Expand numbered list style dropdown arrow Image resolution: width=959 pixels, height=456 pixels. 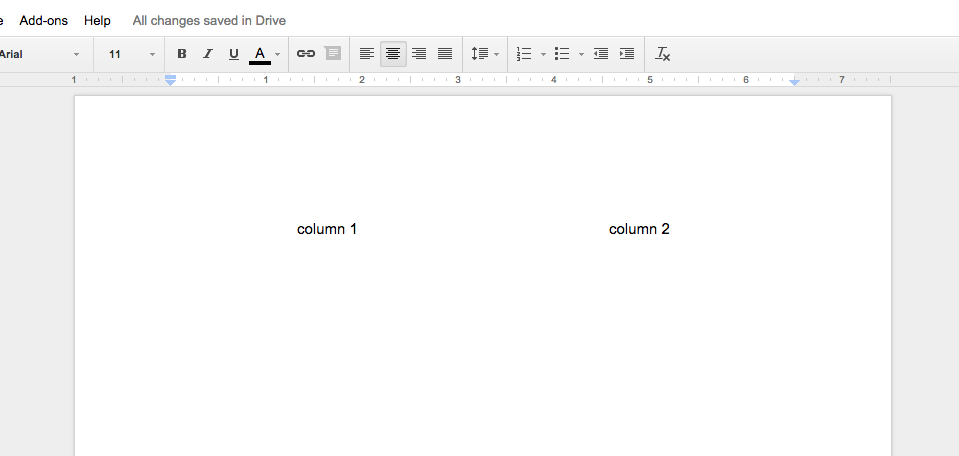click(543, 54)
